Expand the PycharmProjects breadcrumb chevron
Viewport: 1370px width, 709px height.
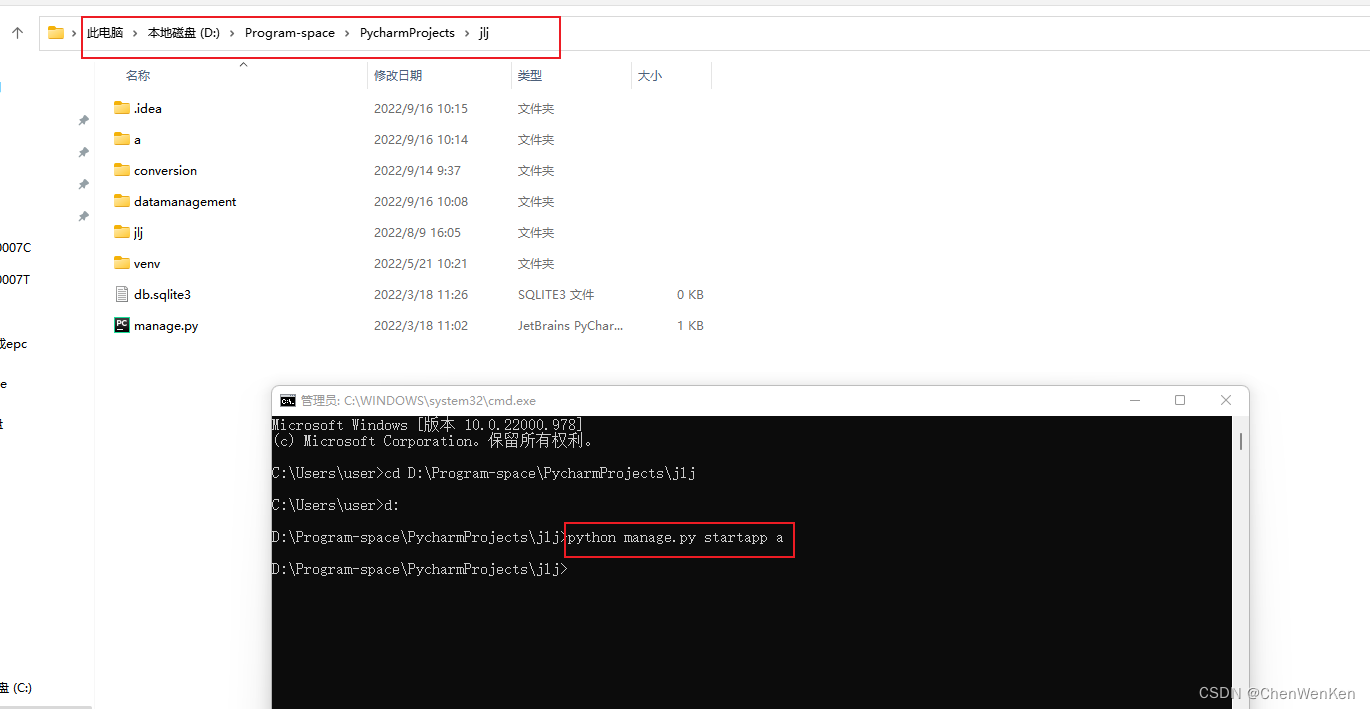tap(466, 32)
